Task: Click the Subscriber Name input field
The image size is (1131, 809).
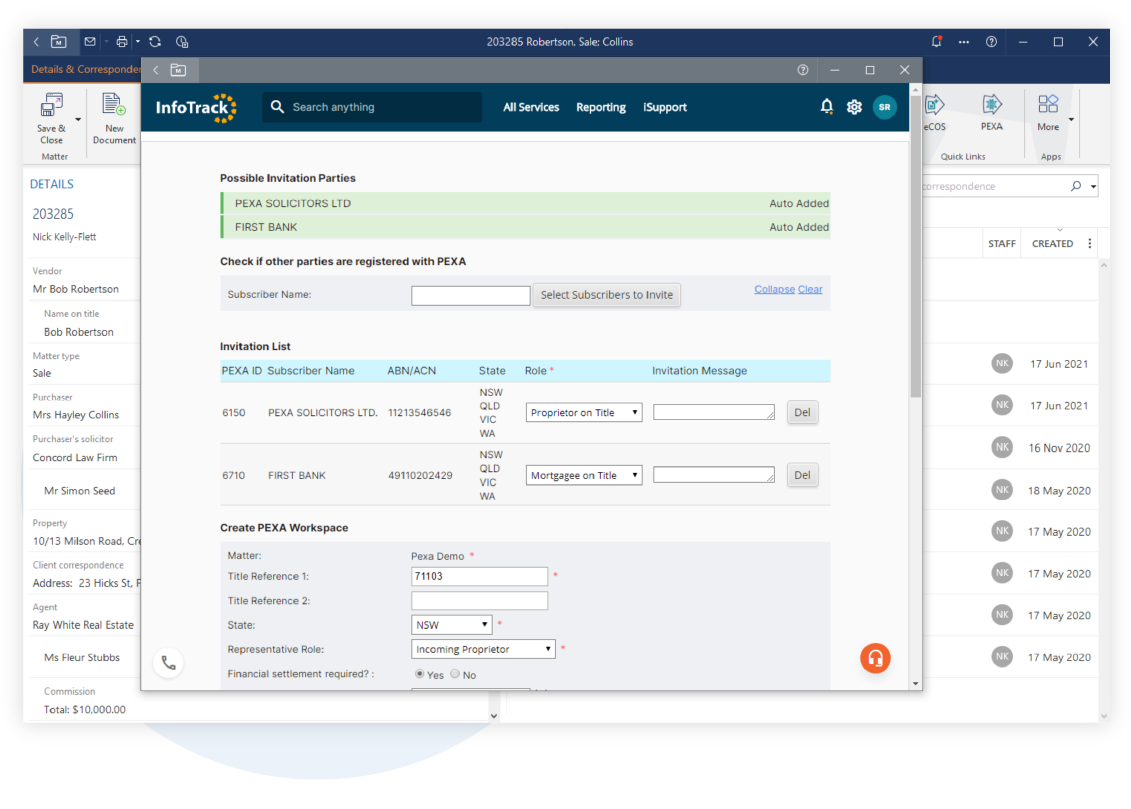Action: 470,295
